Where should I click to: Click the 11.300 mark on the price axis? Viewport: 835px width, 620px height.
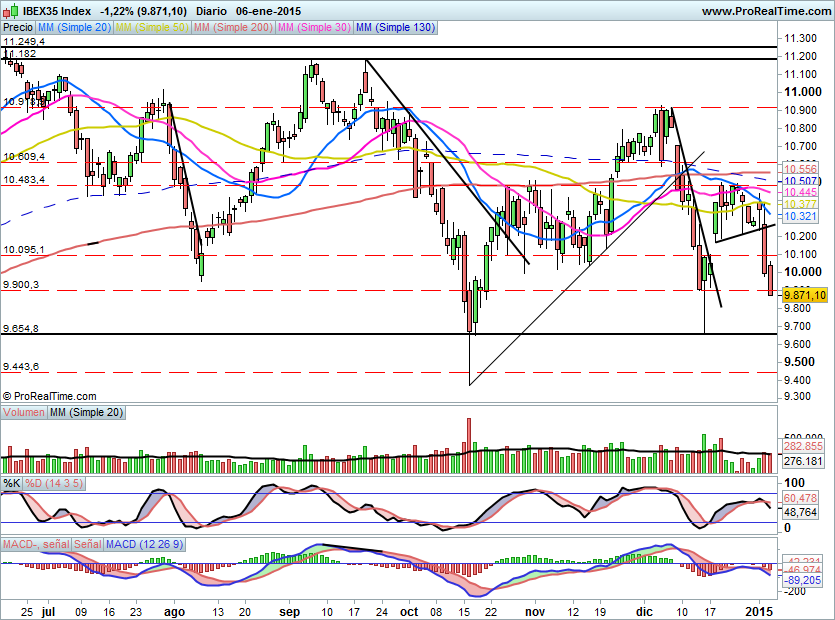tap(800, 38)
